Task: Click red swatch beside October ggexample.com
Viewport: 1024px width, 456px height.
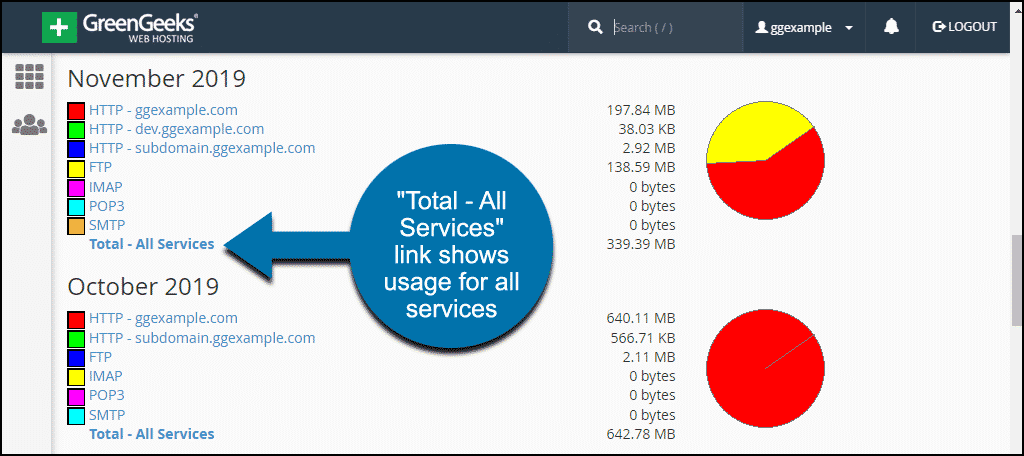Action: pyautogui.click(x=76, y=319)
